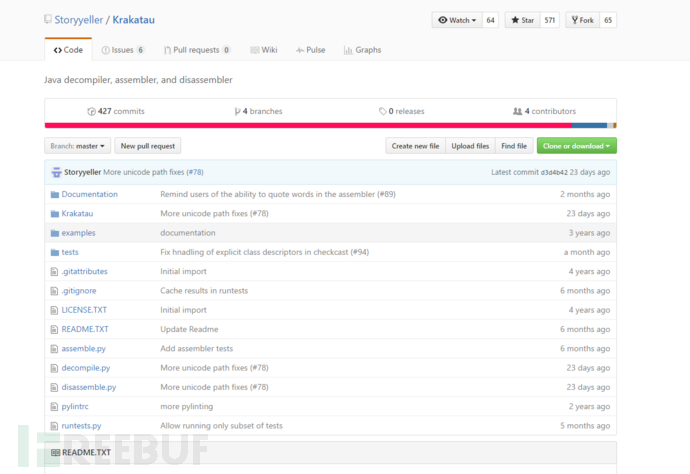
Task: Click the decompile.py file icon
Action: click(x=54, y=368)
